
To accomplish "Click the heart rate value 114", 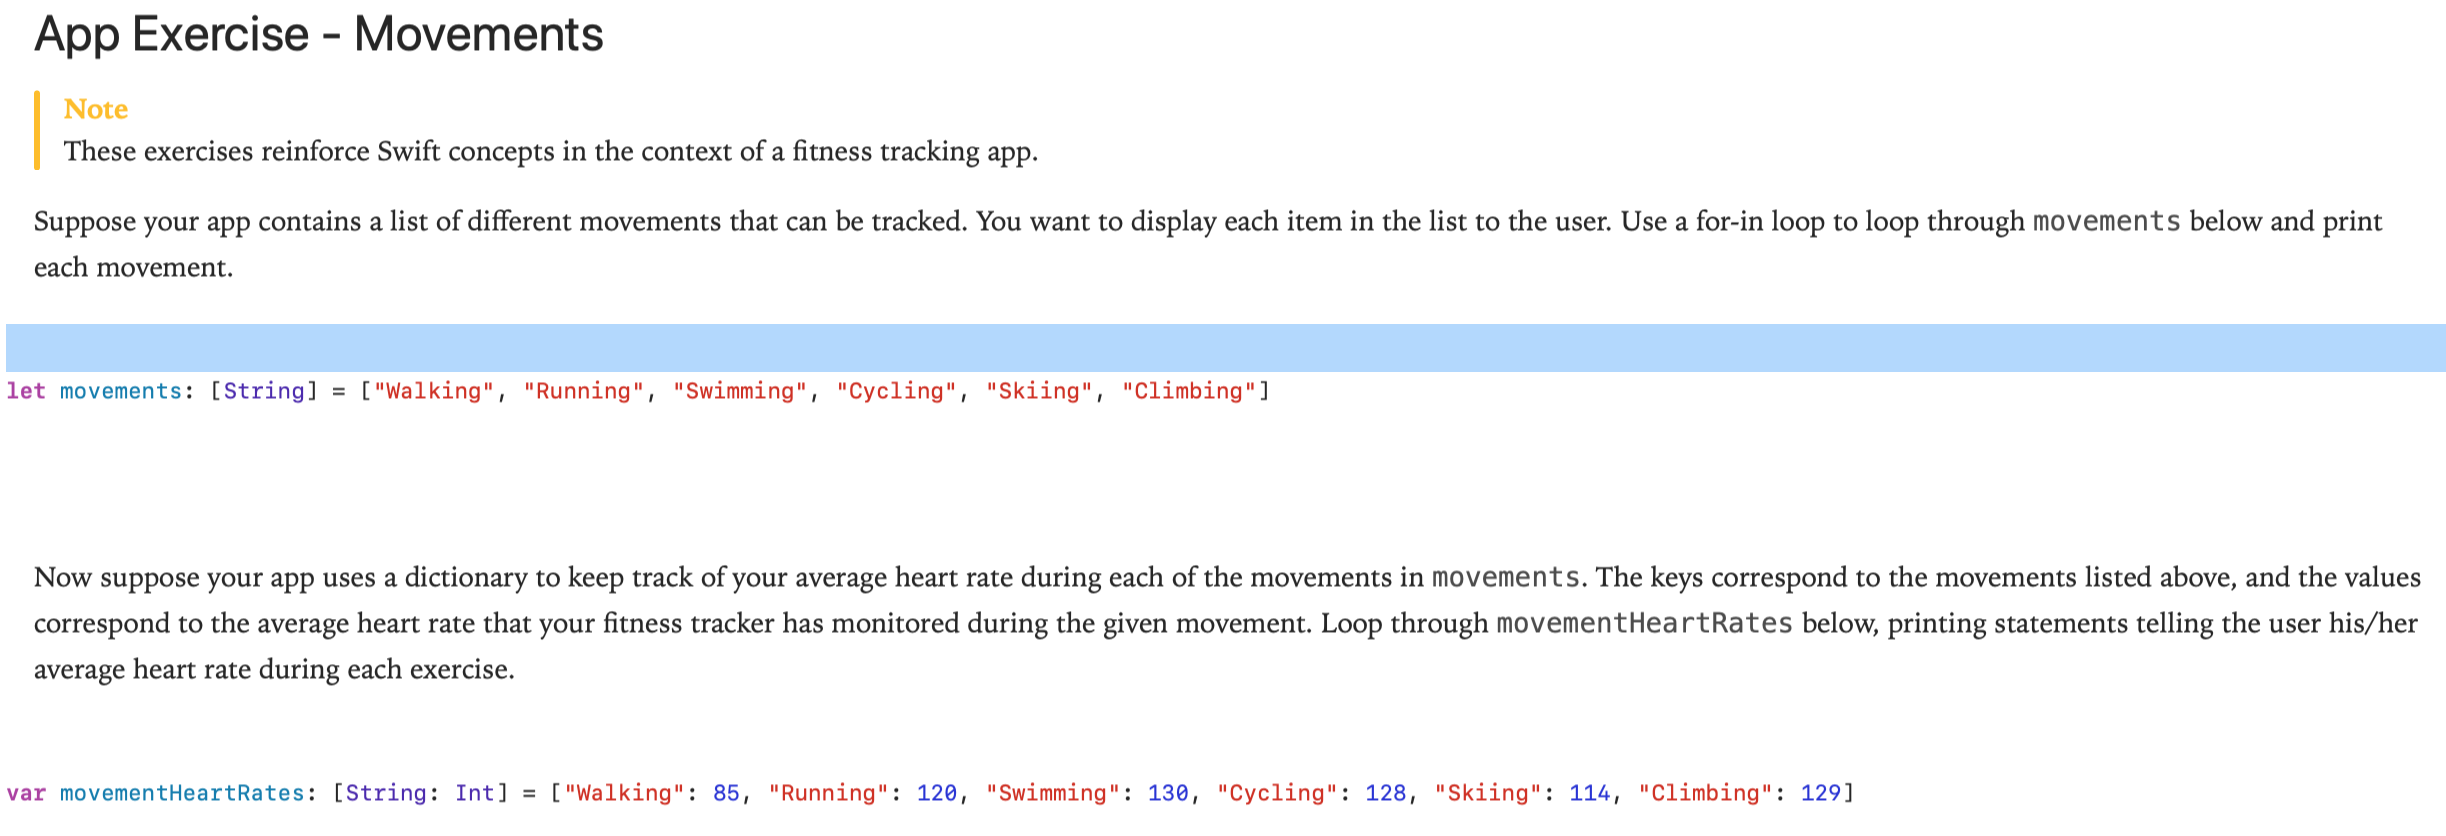I will point(1590,793).
